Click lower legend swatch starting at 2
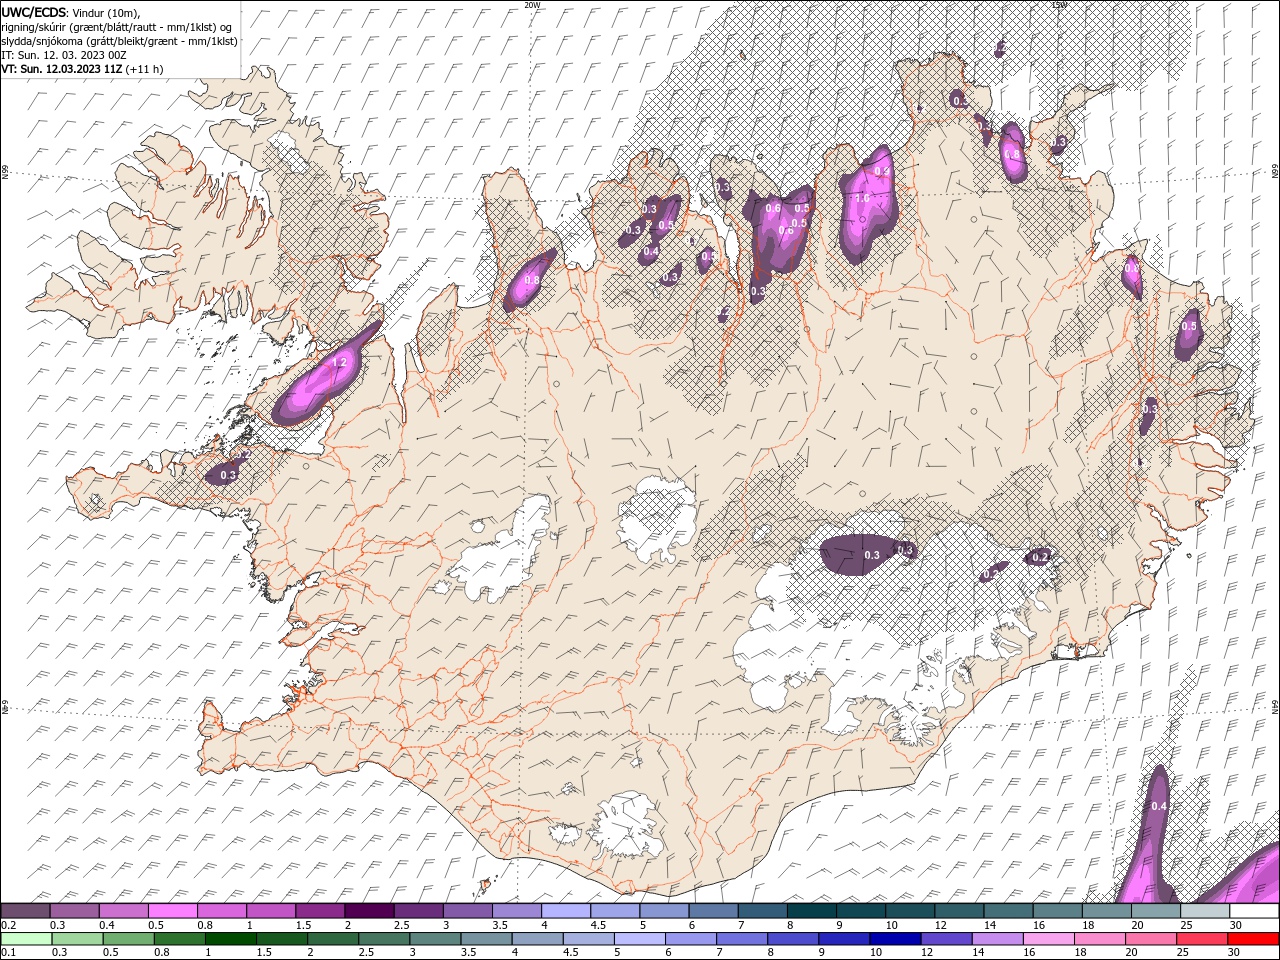This screenshot has height=960, width=1280. (x=333, y=939)
